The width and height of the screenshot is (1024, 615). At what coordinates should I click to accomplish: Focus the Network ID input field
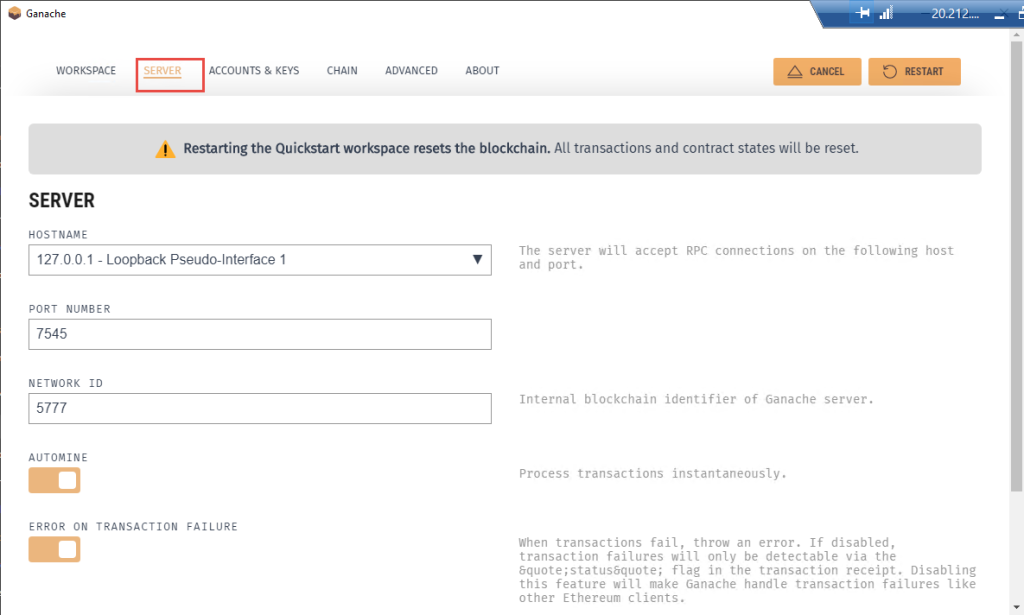coord(260,408)
